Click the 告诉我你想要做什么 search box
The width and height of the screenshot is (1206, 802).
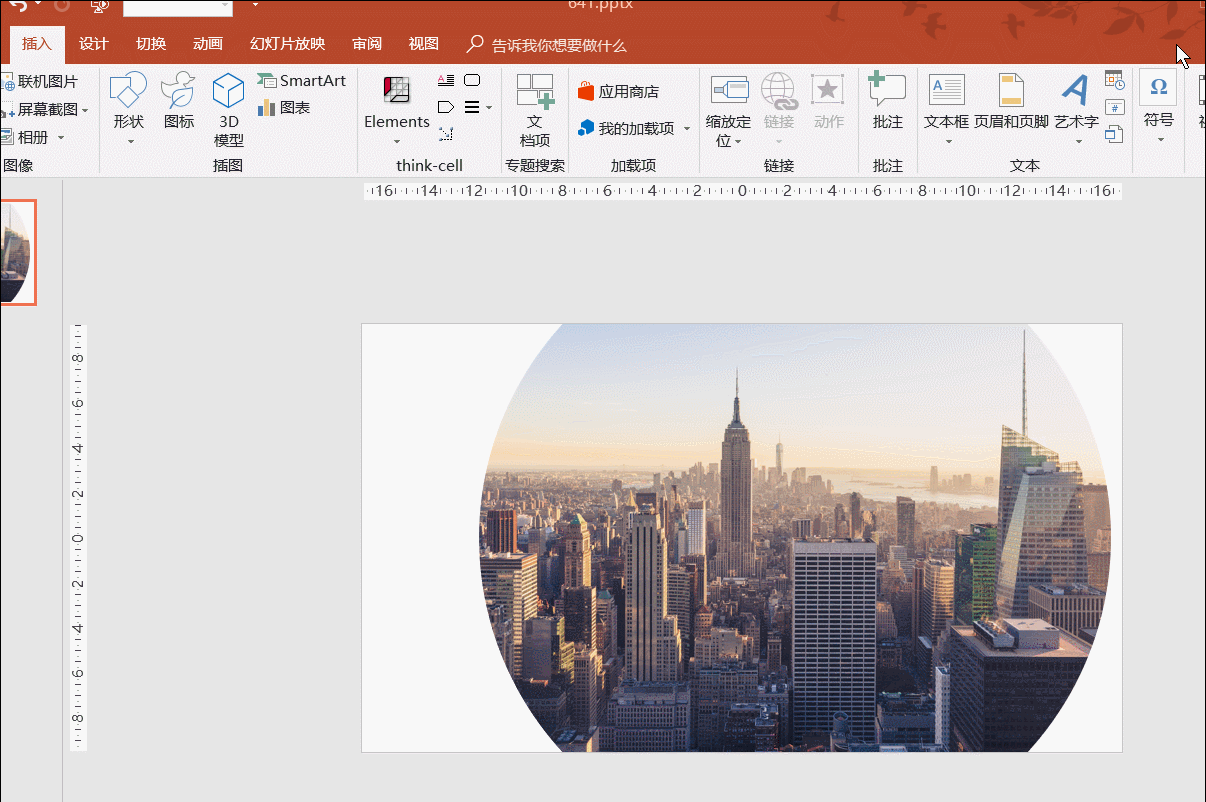tap(558, 45)
